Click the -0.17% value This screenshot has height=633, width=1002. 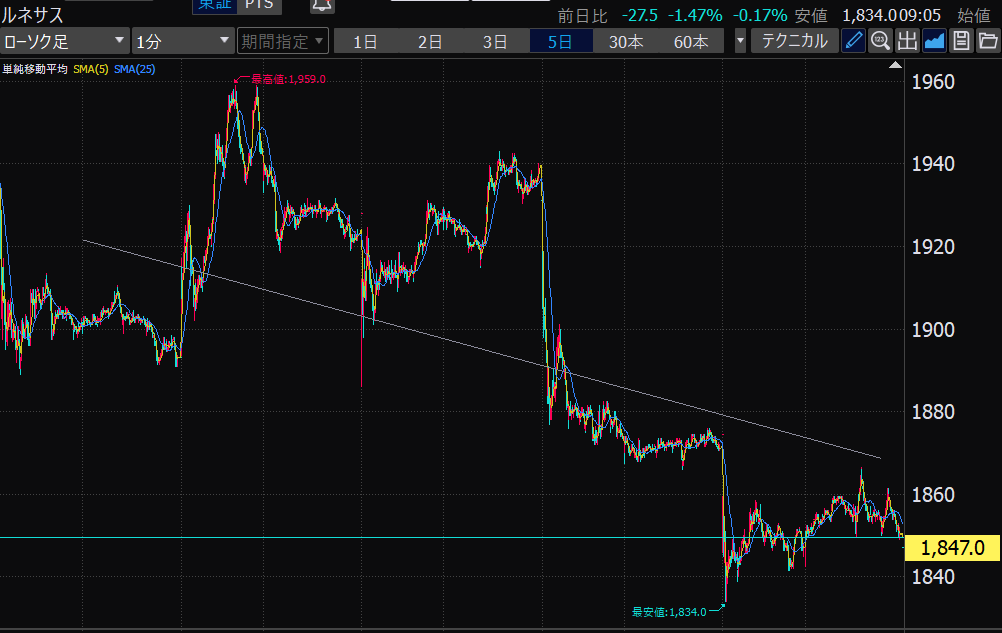[x=760, y=15]
